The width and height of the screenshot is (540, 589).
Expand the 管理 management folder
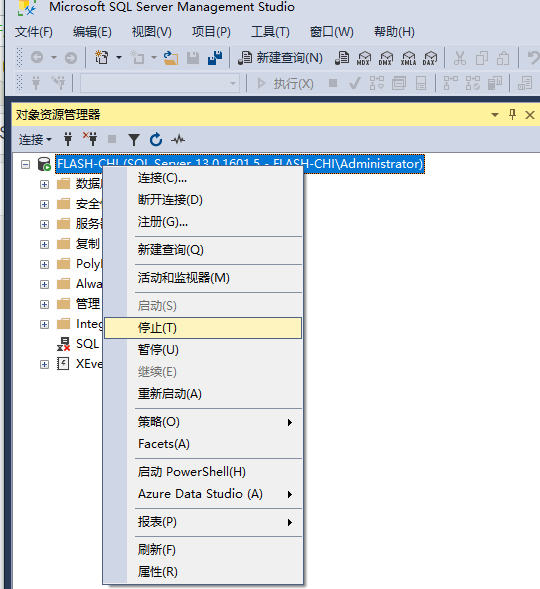tap(44, 304)
